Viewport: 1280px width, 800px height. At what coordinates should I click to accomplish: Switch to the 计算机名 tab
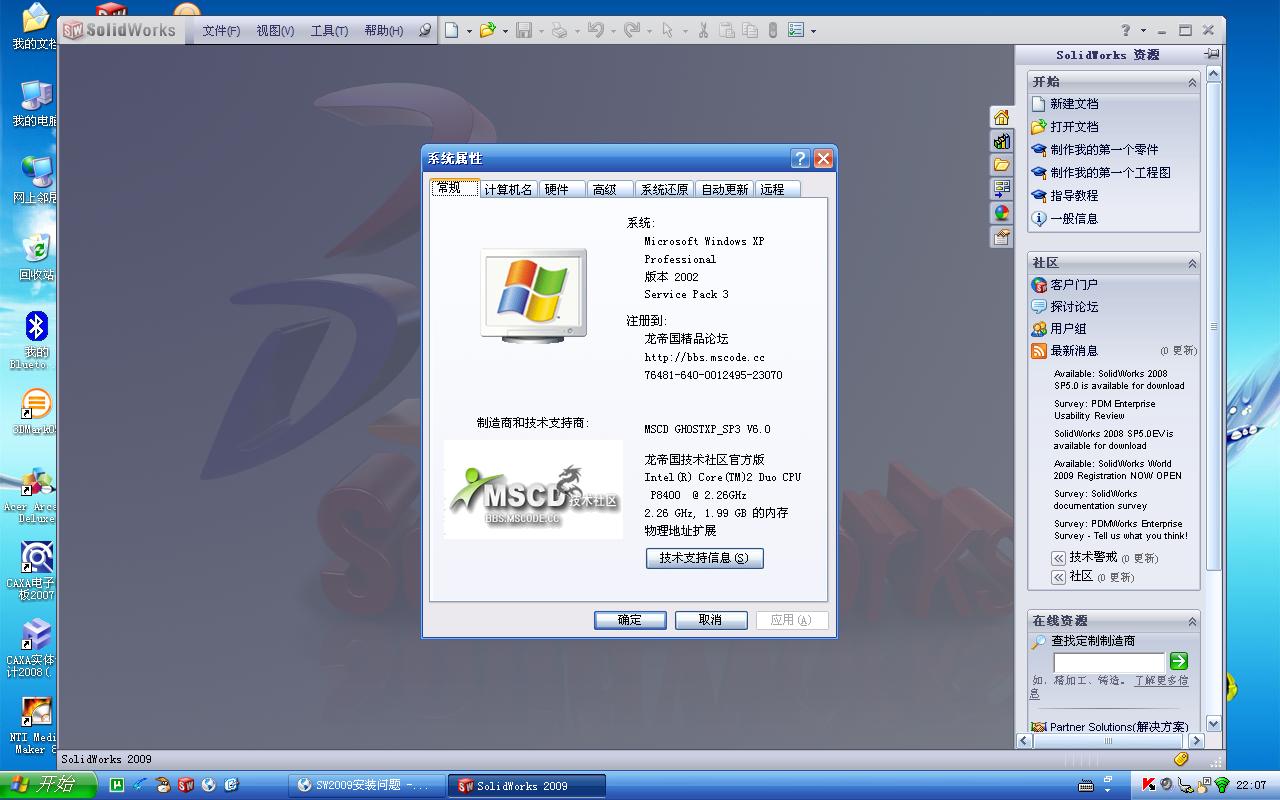click(508, 189)
